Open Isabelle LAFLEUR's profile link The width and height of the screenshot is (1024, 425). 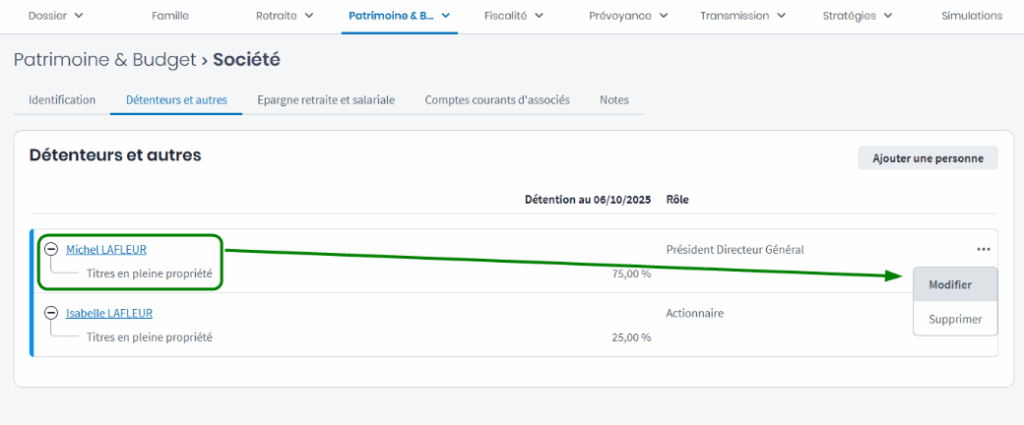point(109,313)
